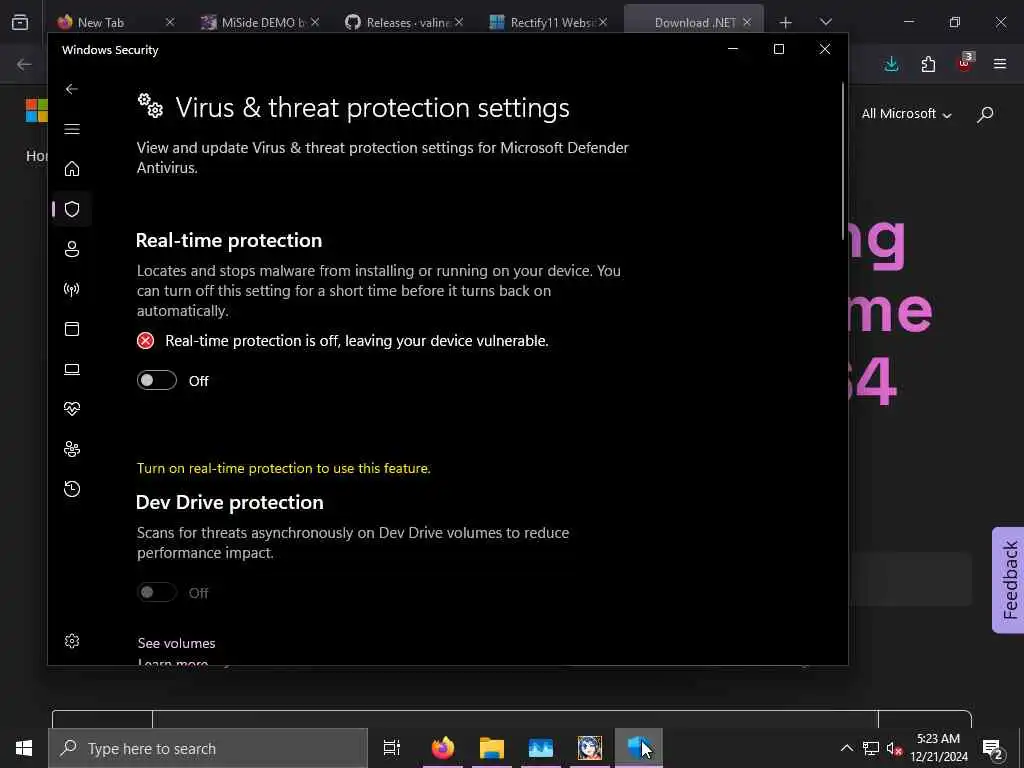Open a new browser tab with plus
The image size is (1024, 768).
click(x=786, y=23)
